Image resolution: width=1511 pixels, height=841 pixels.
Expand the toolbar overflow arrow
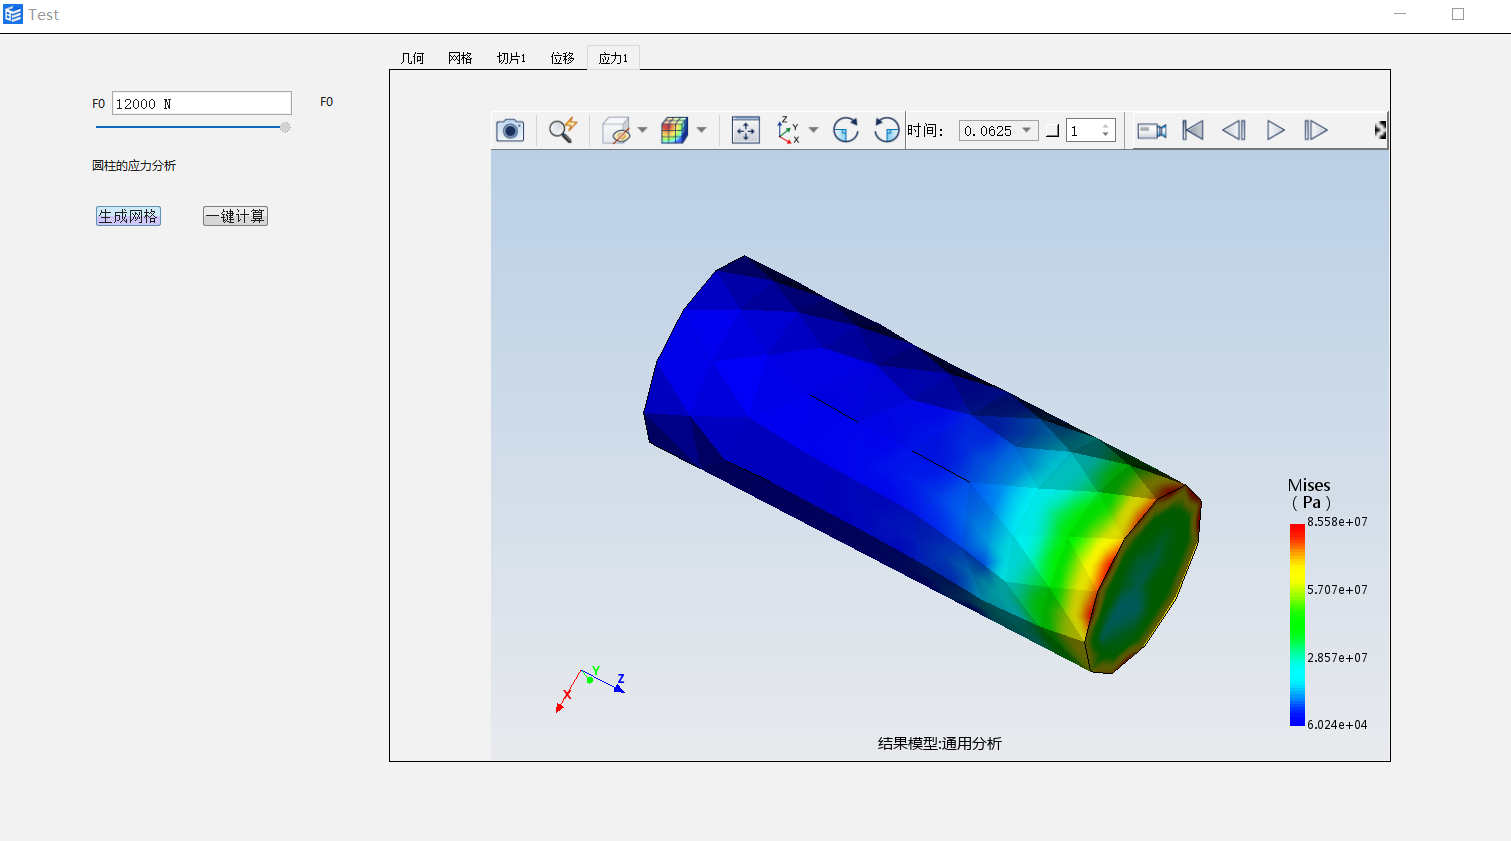1380,130
